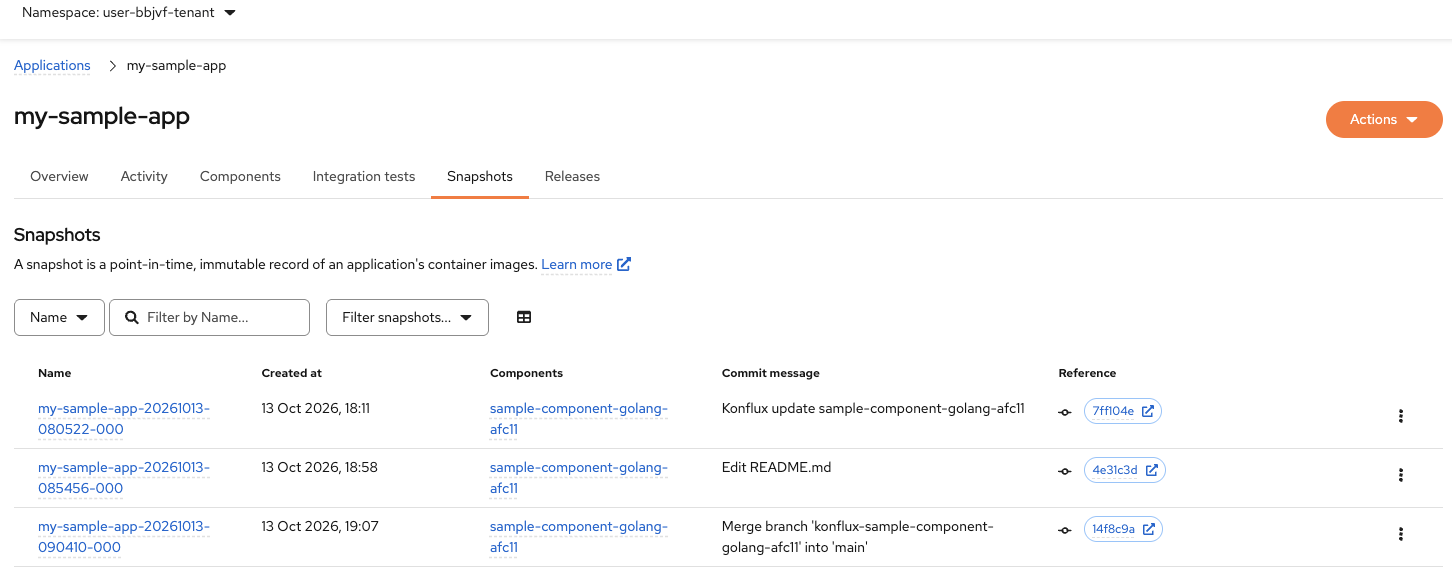The image size is (1452, 584).
Task: Open the column management table icon
Action: pos(524,317)
